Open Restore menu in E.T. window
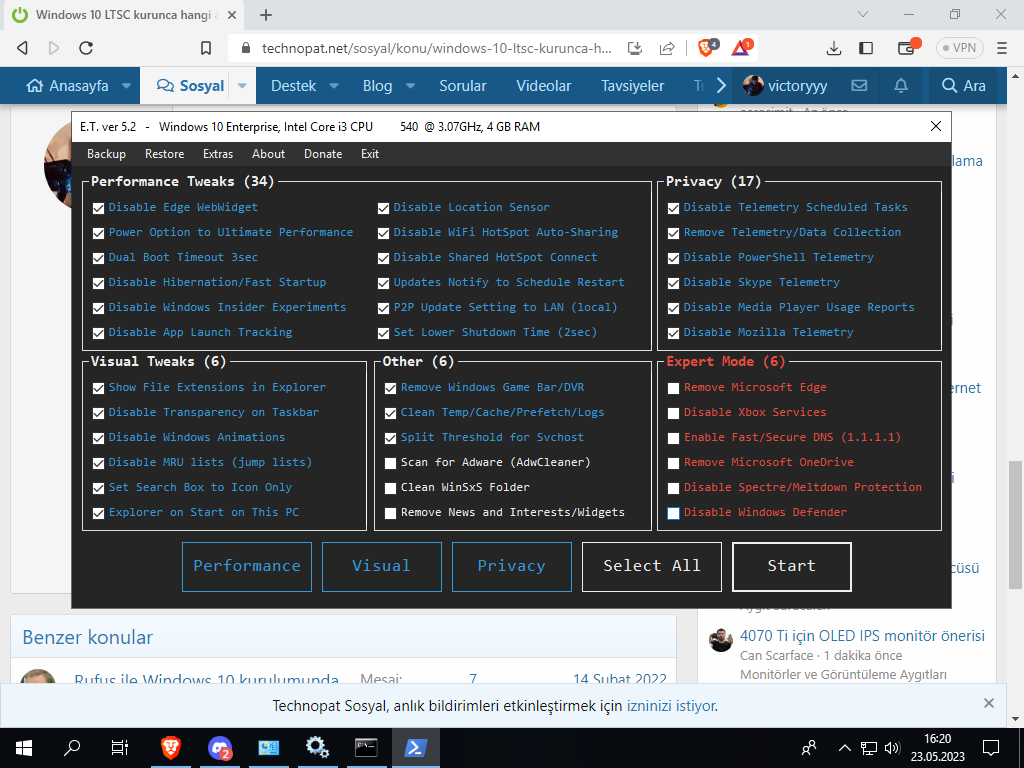 point(165,154)
